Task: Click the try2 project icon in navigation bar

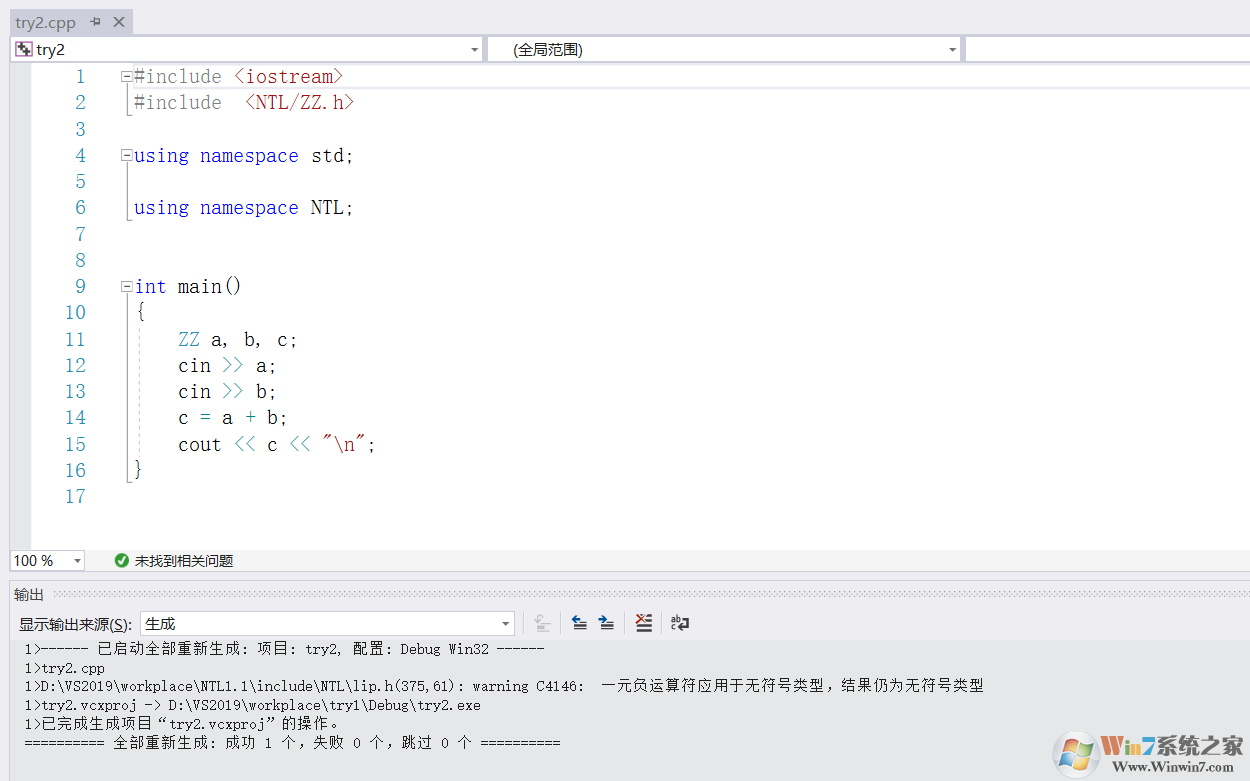Action: pos(24,49)
